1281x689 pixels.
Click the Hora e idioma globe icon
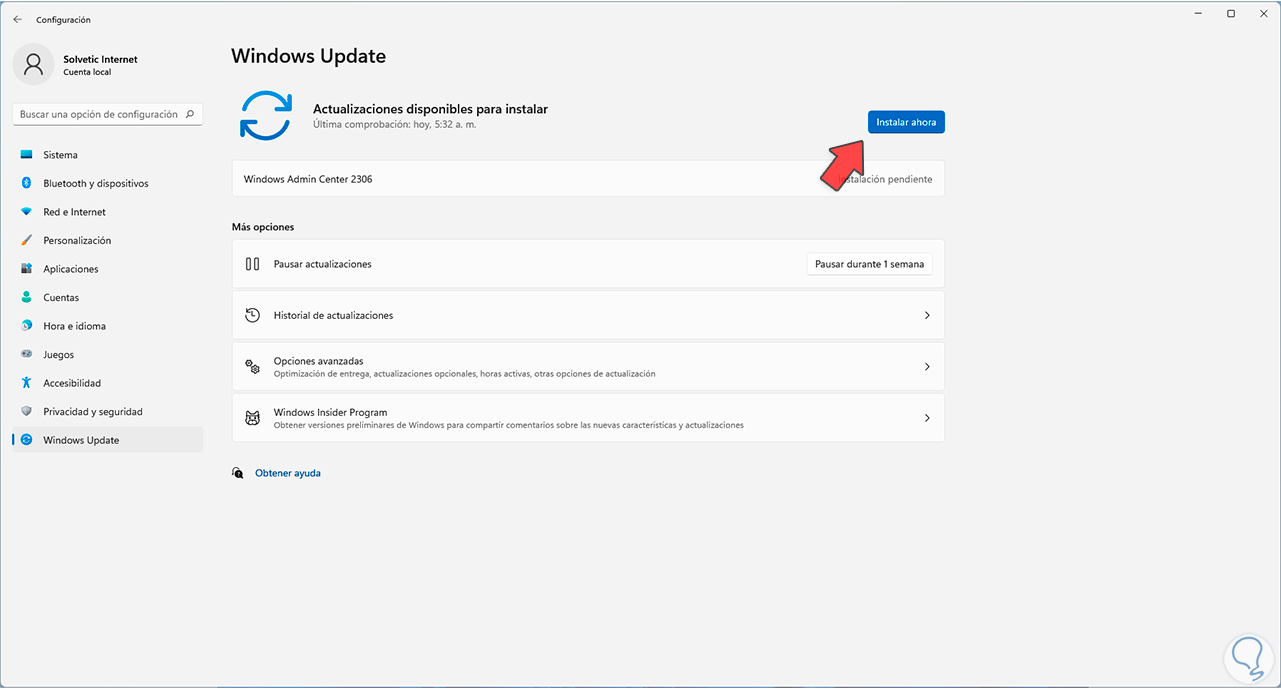tap(26, 326)
